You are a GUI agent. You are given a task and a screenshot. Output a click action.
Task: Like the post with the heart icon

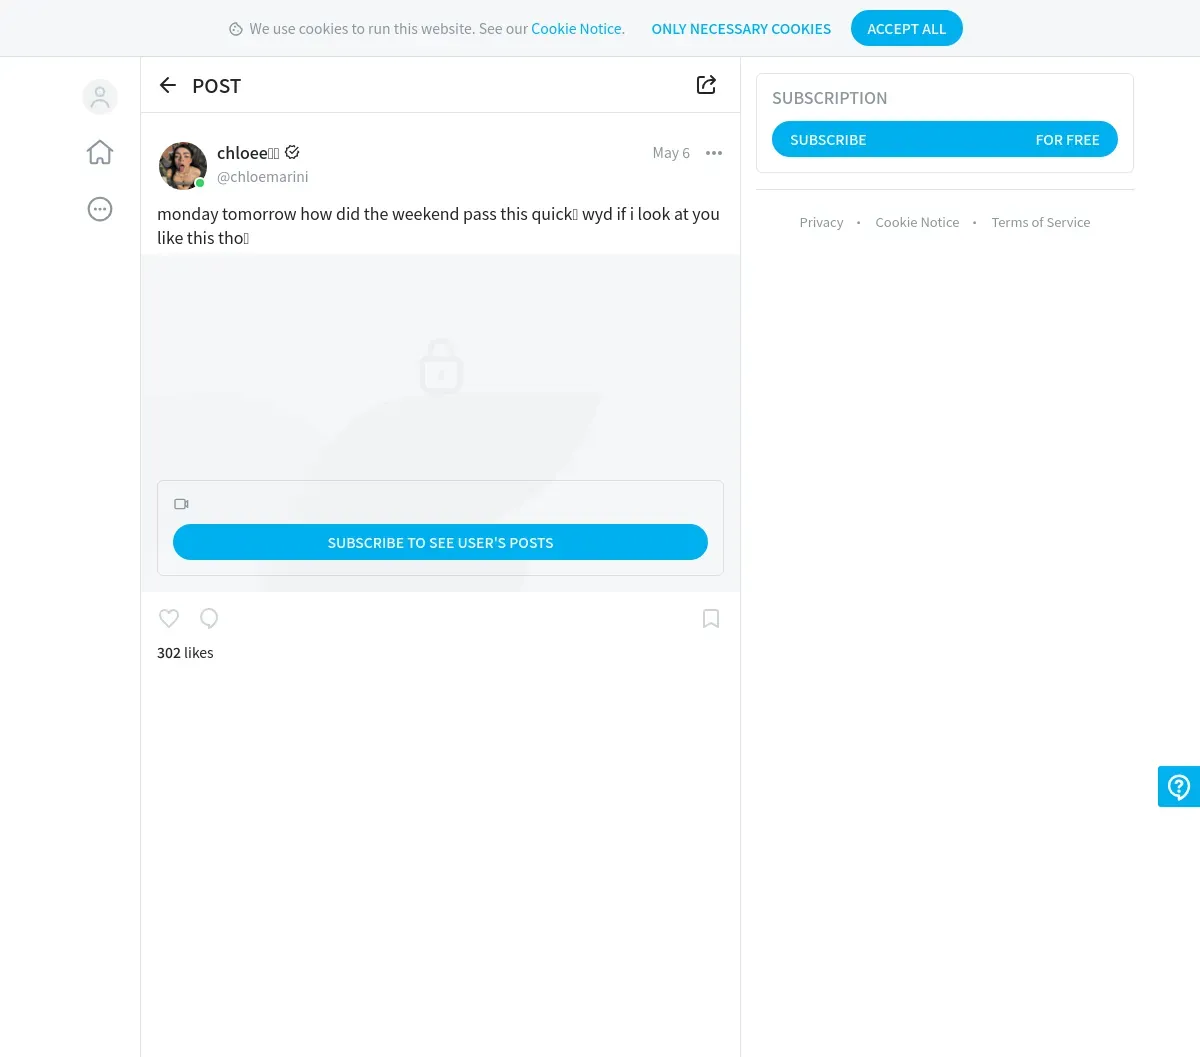pos(169,618)
